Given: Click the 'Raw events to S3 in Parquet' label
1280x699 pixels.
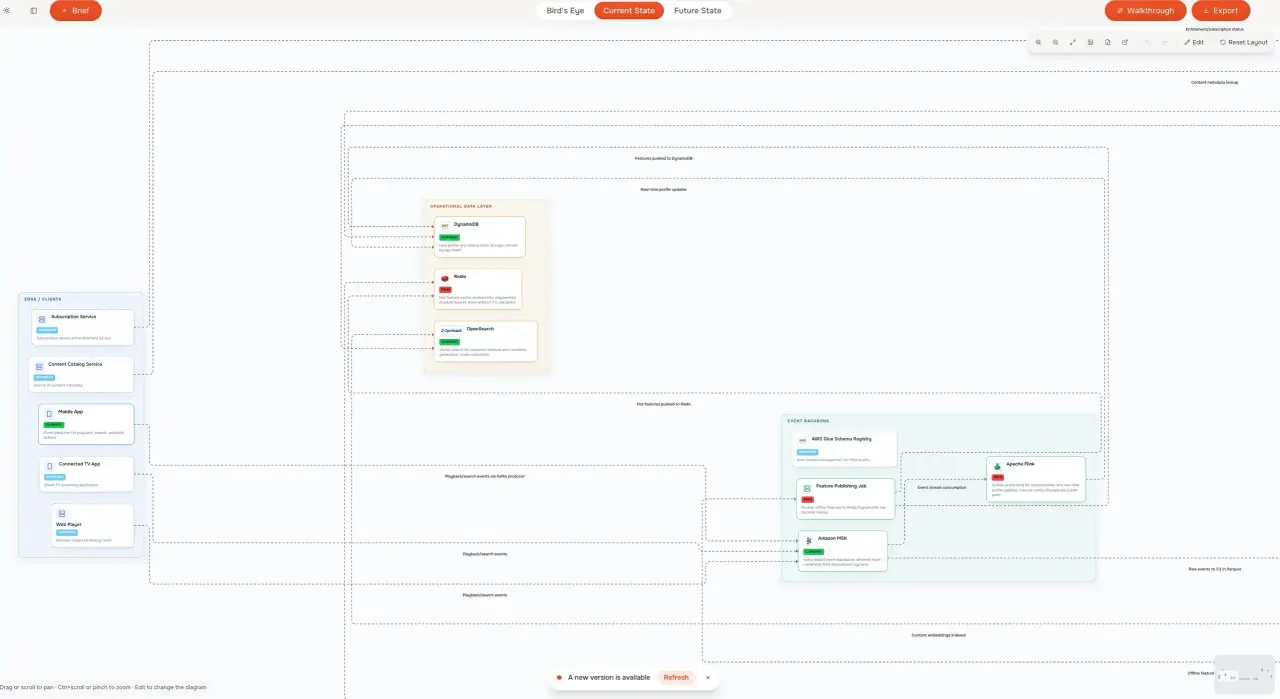Looking at the screenshot, I should coord(1214,568).
